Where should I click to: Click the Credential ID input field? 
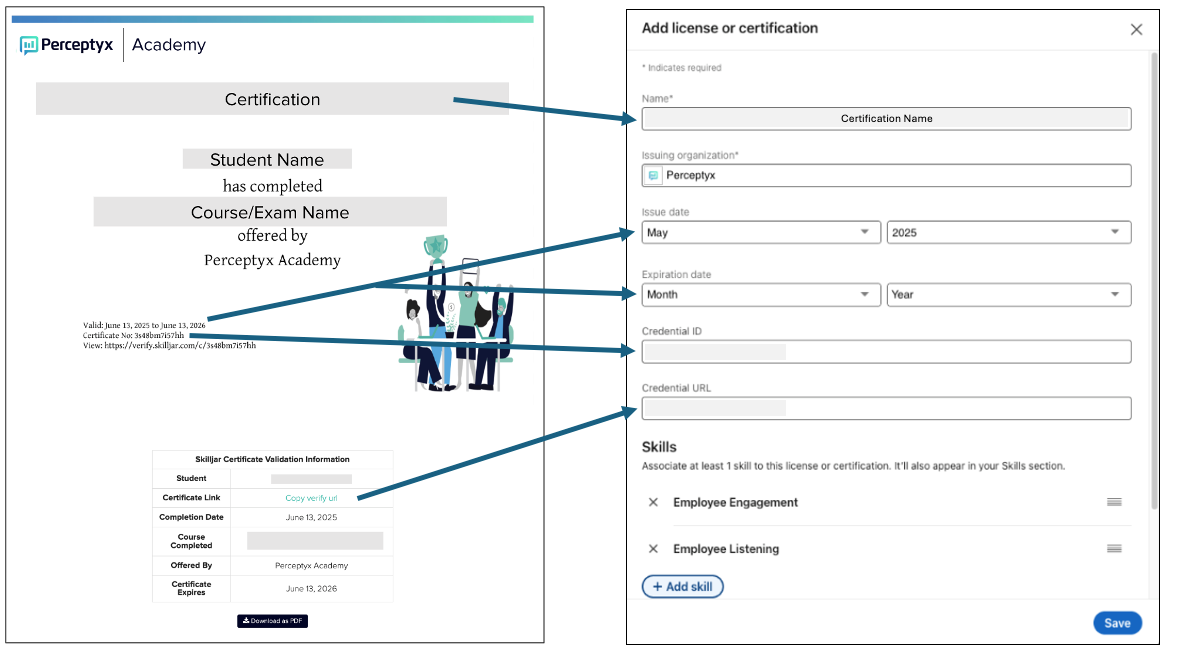click(x=886, y=352)
